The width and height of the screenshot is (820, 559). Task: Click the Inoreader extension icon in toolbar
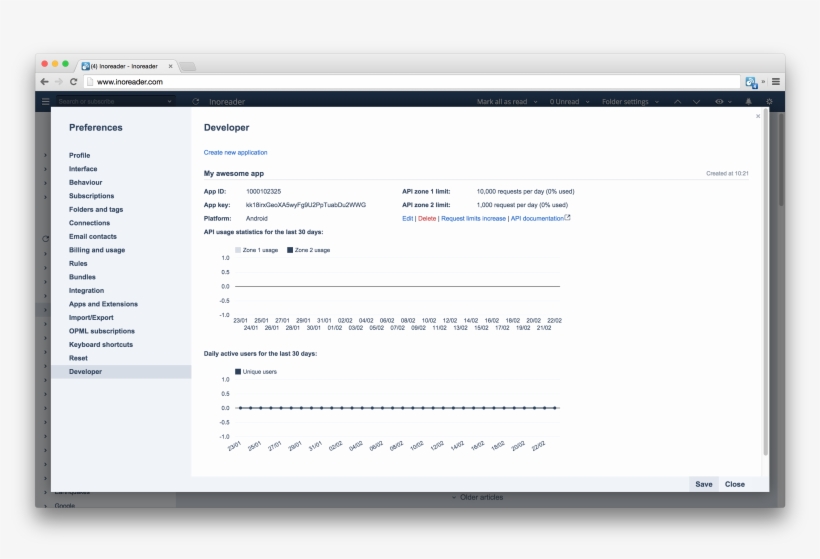[751, 82]
